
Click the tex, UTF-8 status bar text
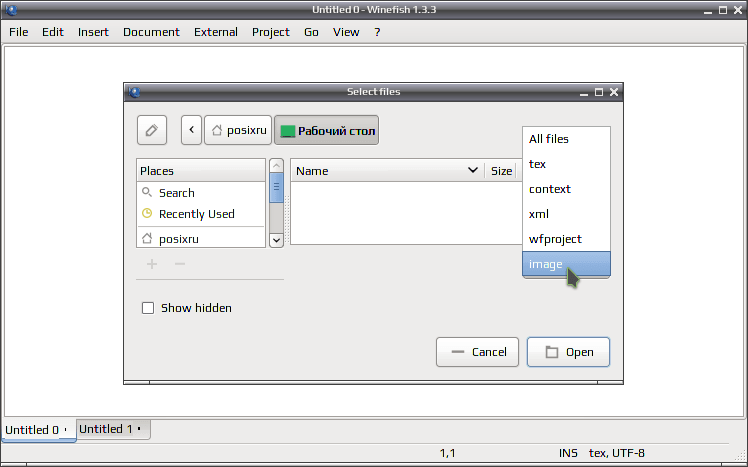[x=616, y=453]
